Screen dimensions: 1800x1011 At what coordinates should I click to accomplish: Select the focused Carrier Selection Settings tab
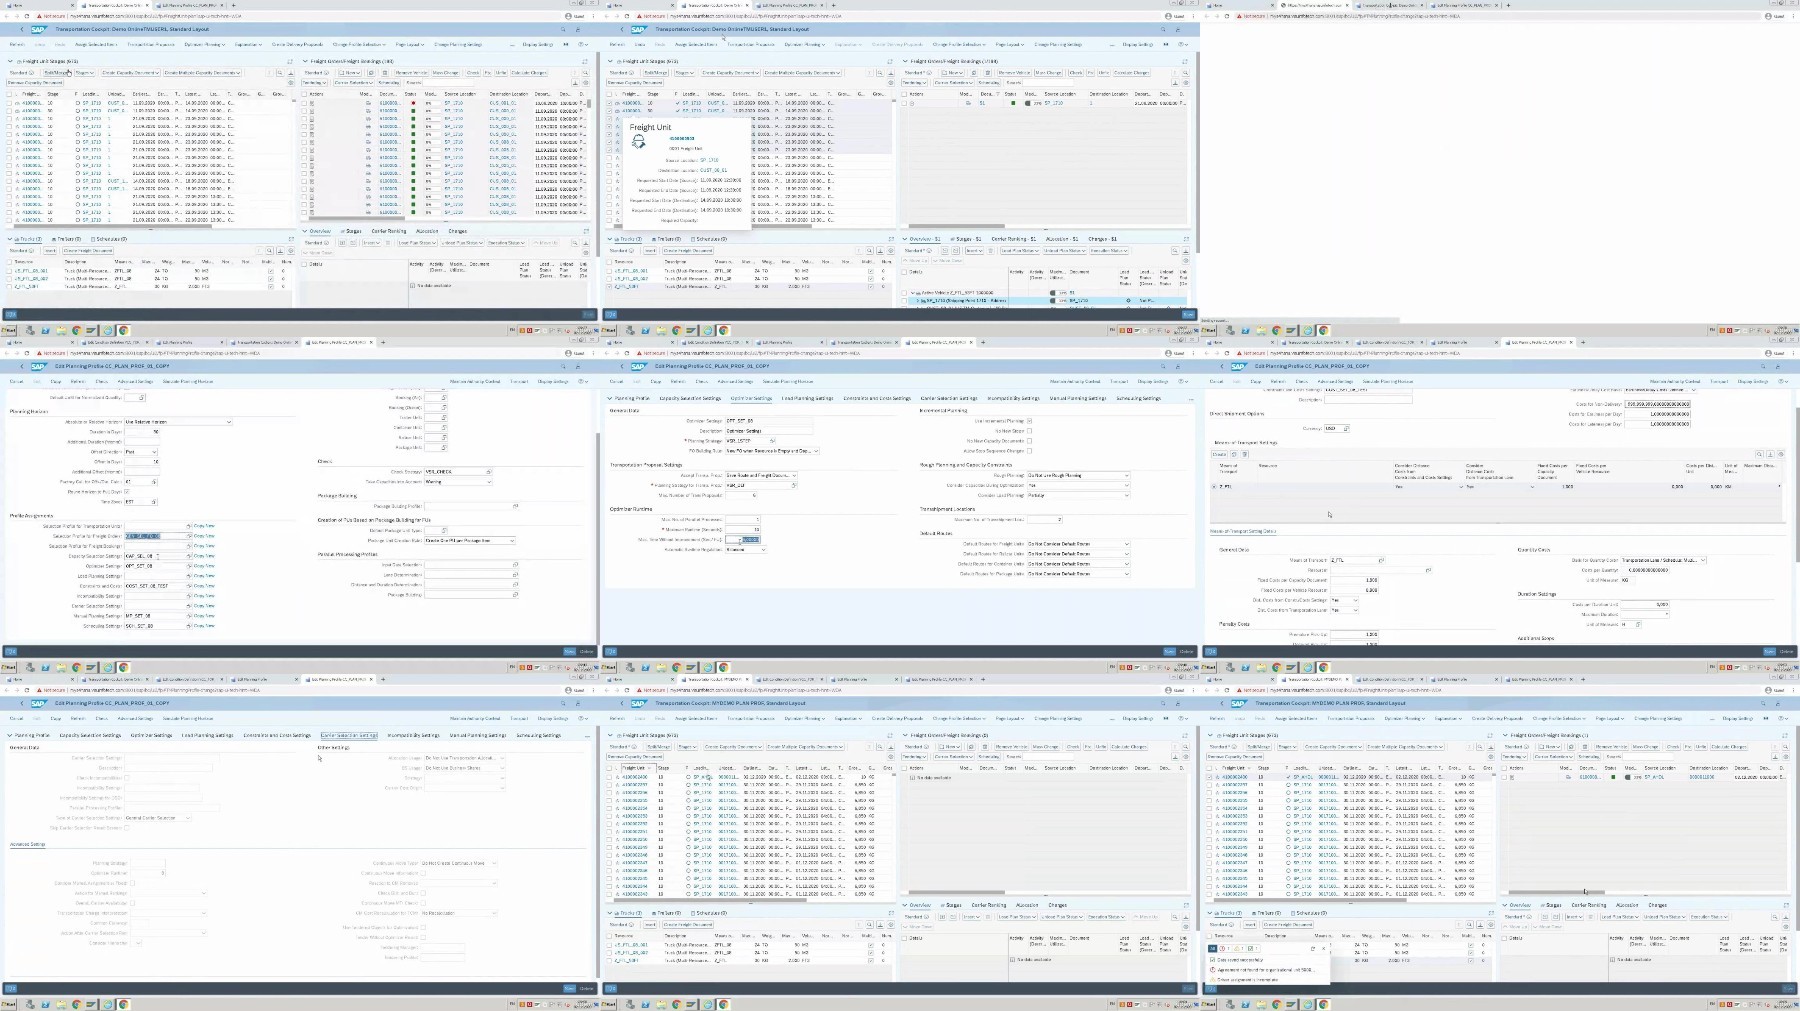tap(349, 735)
